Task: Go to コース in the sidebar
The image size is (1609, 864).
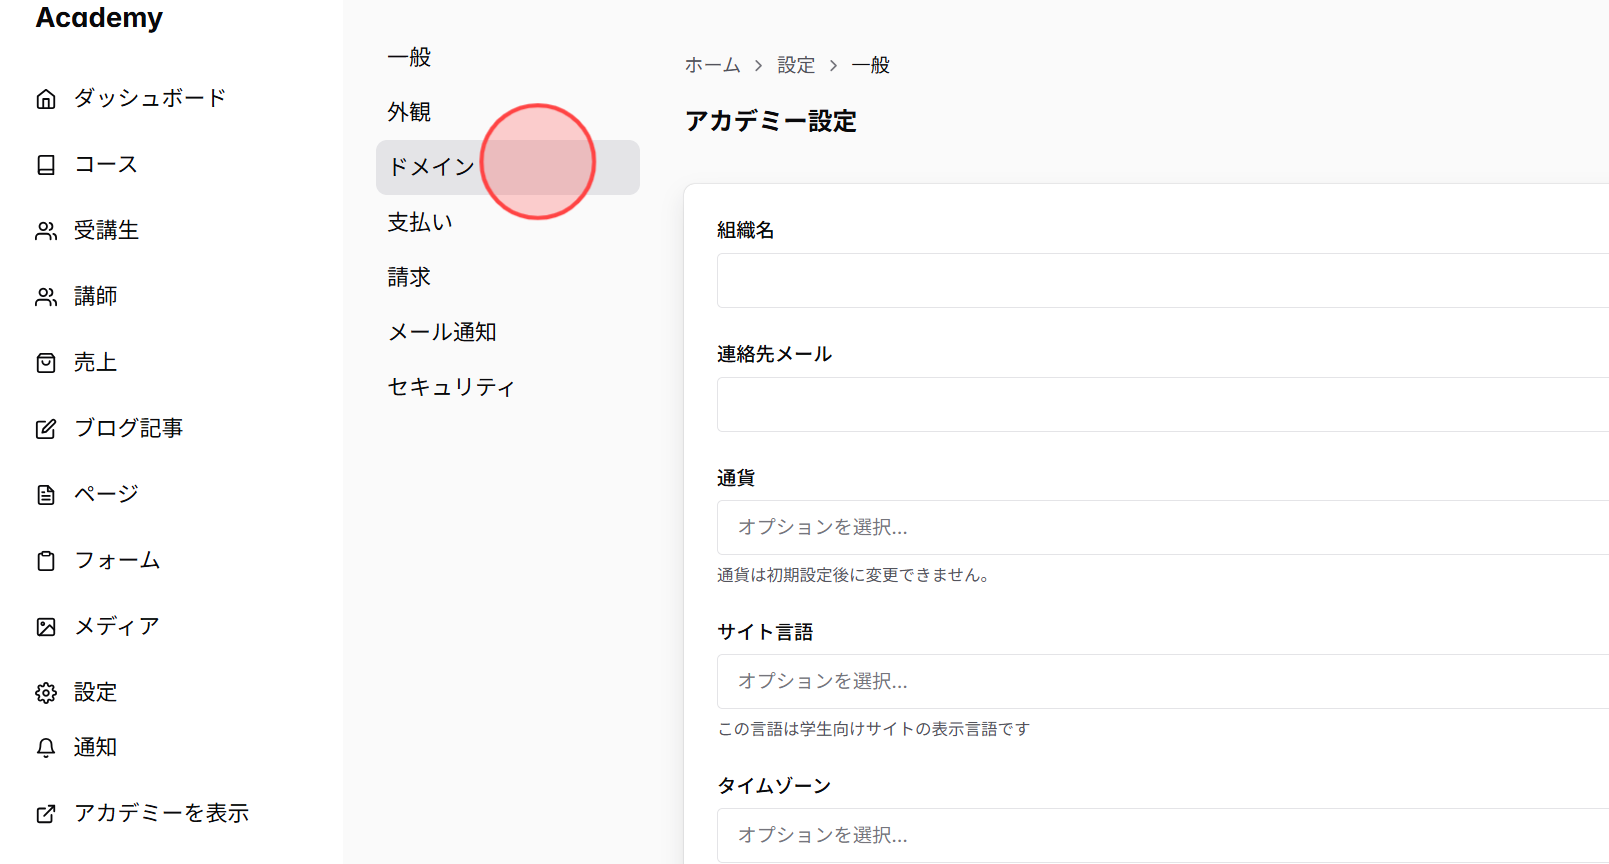Action: click(x=106, y=164)
